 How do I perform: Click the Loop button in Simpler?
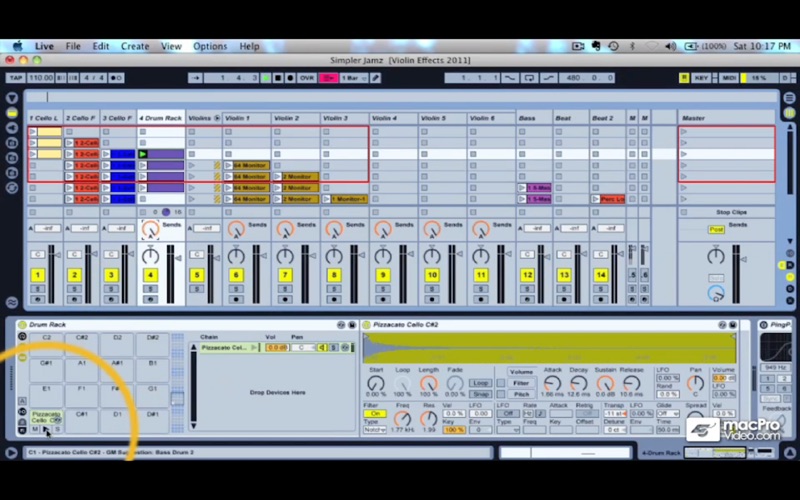click(x=481, y=383)
